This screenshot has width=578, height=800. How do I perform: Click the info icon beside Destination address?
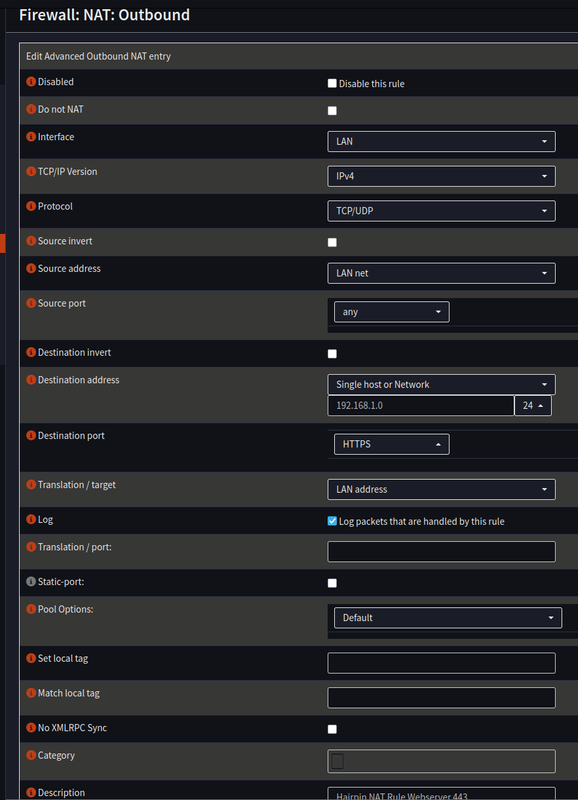31,380
